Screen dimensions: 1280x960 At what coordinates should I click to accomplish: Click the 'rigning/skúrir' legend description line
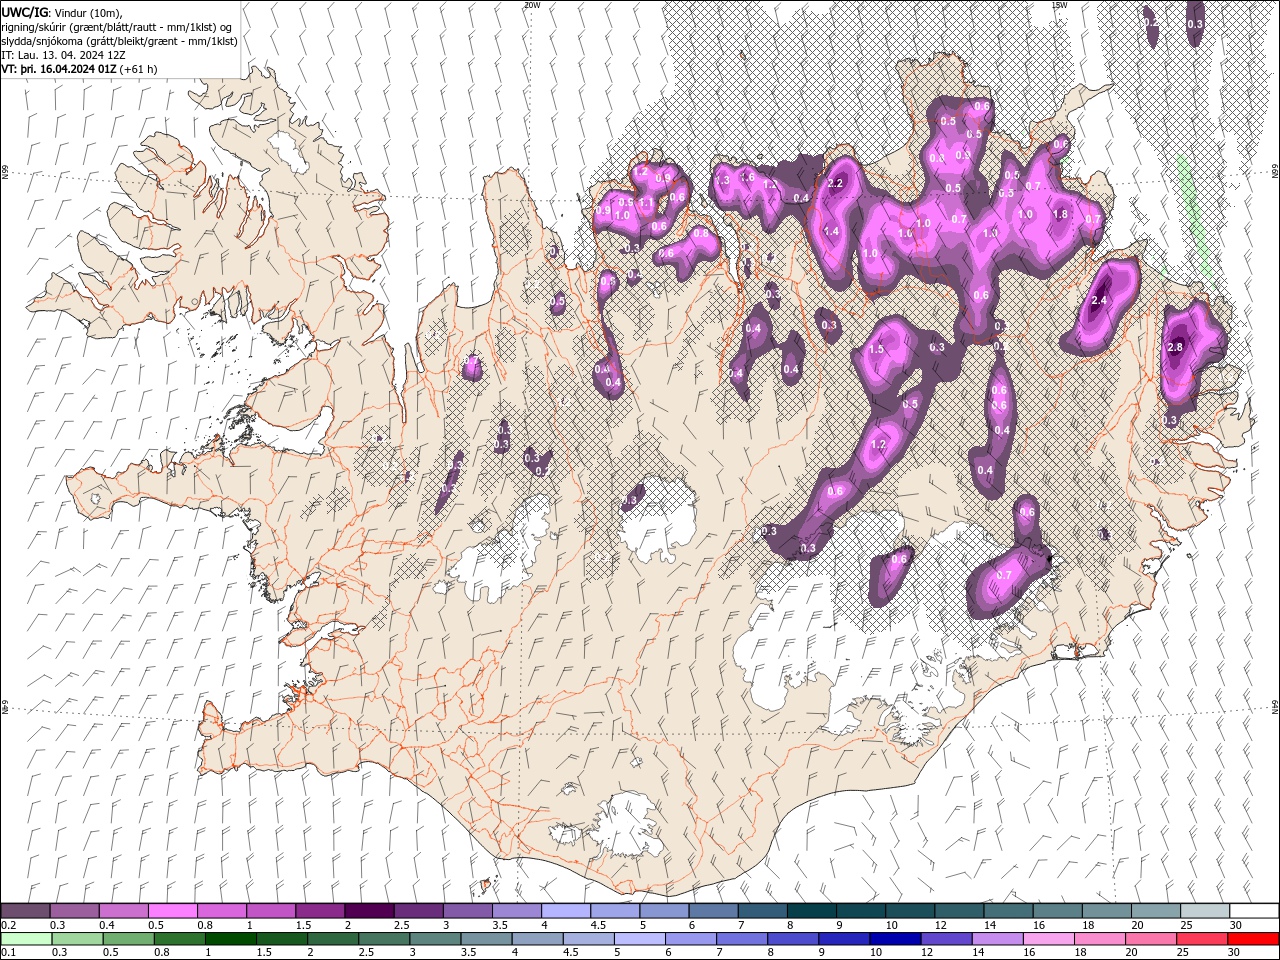[x=117, y=27]
